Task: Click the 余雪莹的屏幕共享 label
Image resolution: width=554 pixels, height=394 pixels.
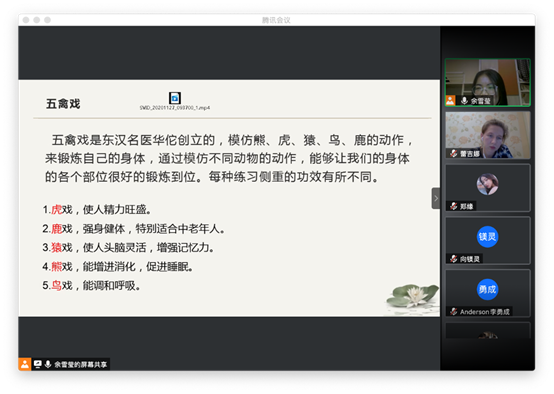Action: point(81,364)
